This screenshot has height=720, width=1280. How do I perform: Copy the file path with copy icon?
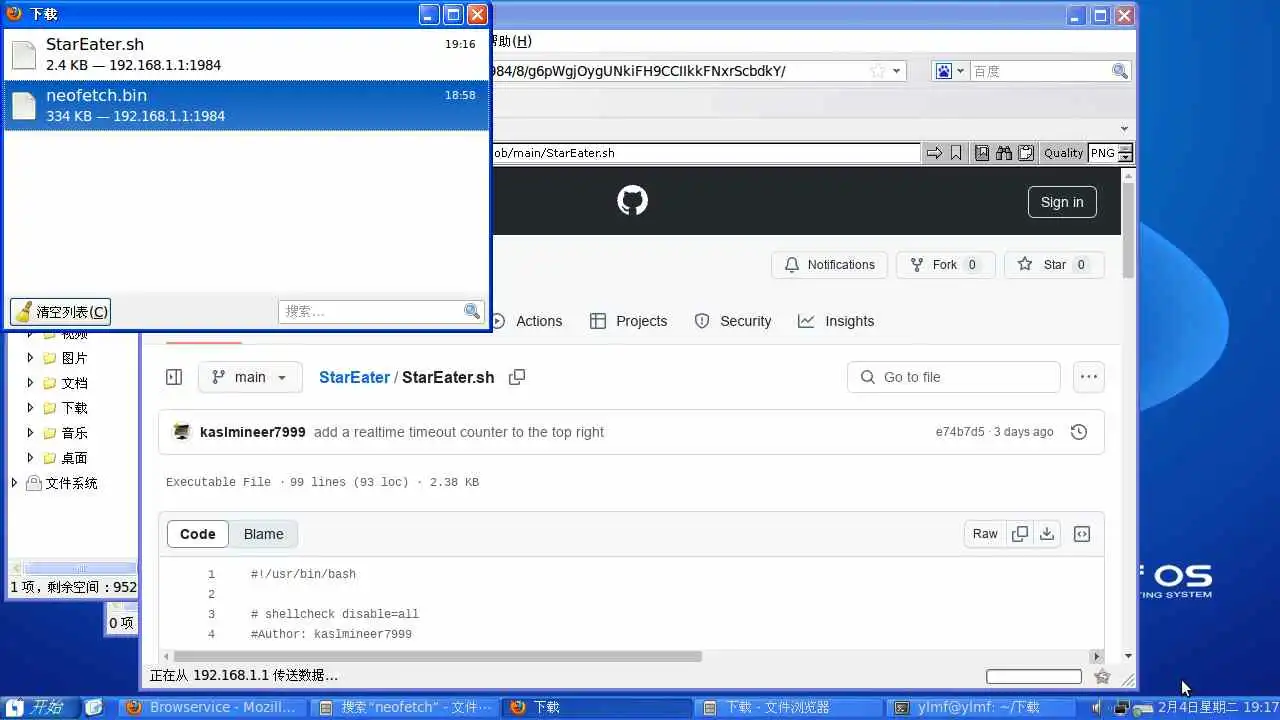[x=517, y=377]
